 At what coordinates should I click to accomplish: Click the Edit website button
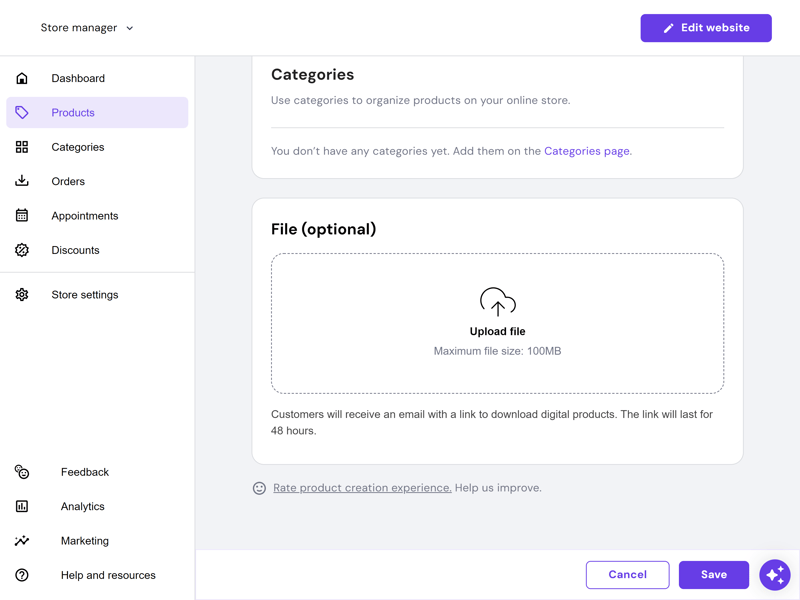(706, 28)
